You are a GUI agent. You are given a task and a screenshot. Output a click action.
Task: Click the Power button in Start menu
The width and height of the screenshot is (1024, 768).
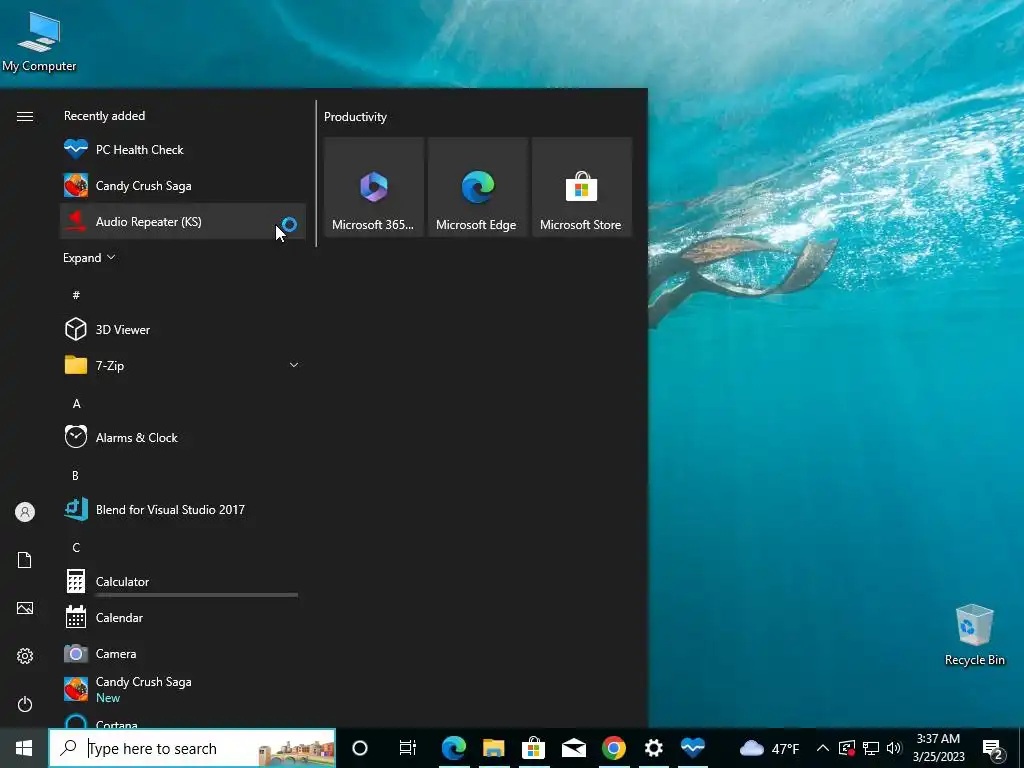pos(25,704)
